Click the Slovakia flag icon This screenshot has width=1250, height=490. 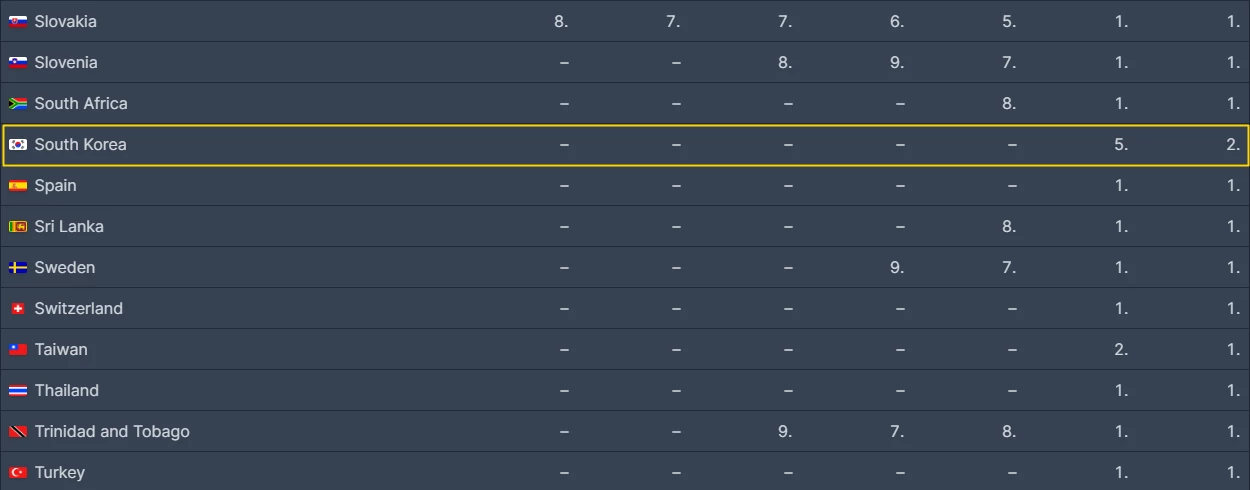pos(18,22)
